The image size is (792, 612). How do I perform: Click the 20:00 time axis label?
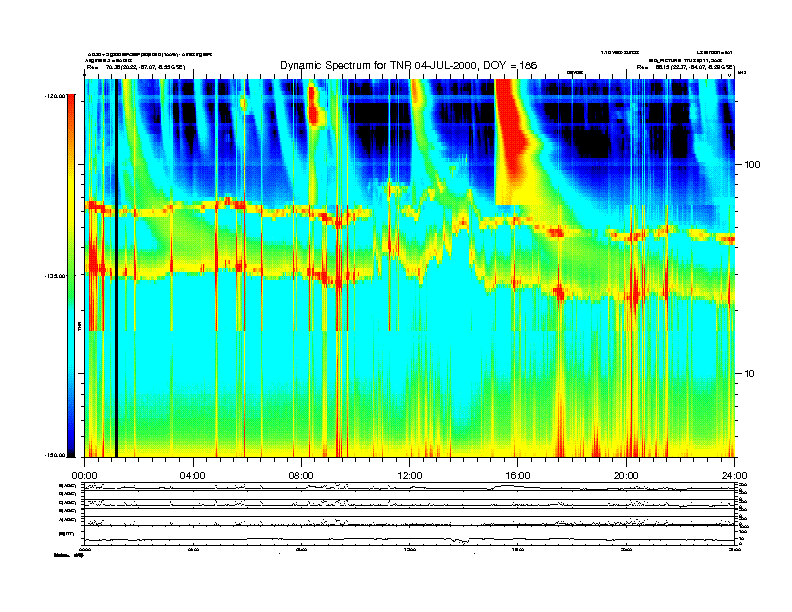(626, 476)
